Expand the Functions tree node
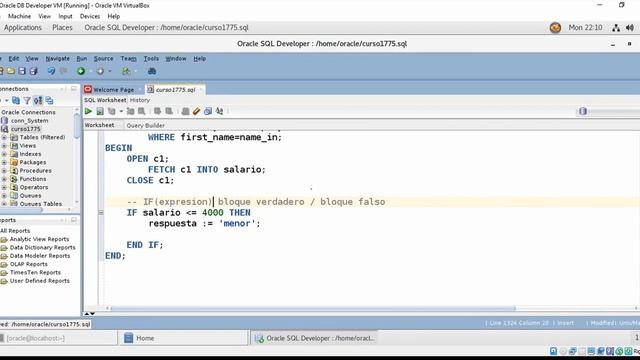The width and height of the screenshot is (640, 360). tap(4, 179)
